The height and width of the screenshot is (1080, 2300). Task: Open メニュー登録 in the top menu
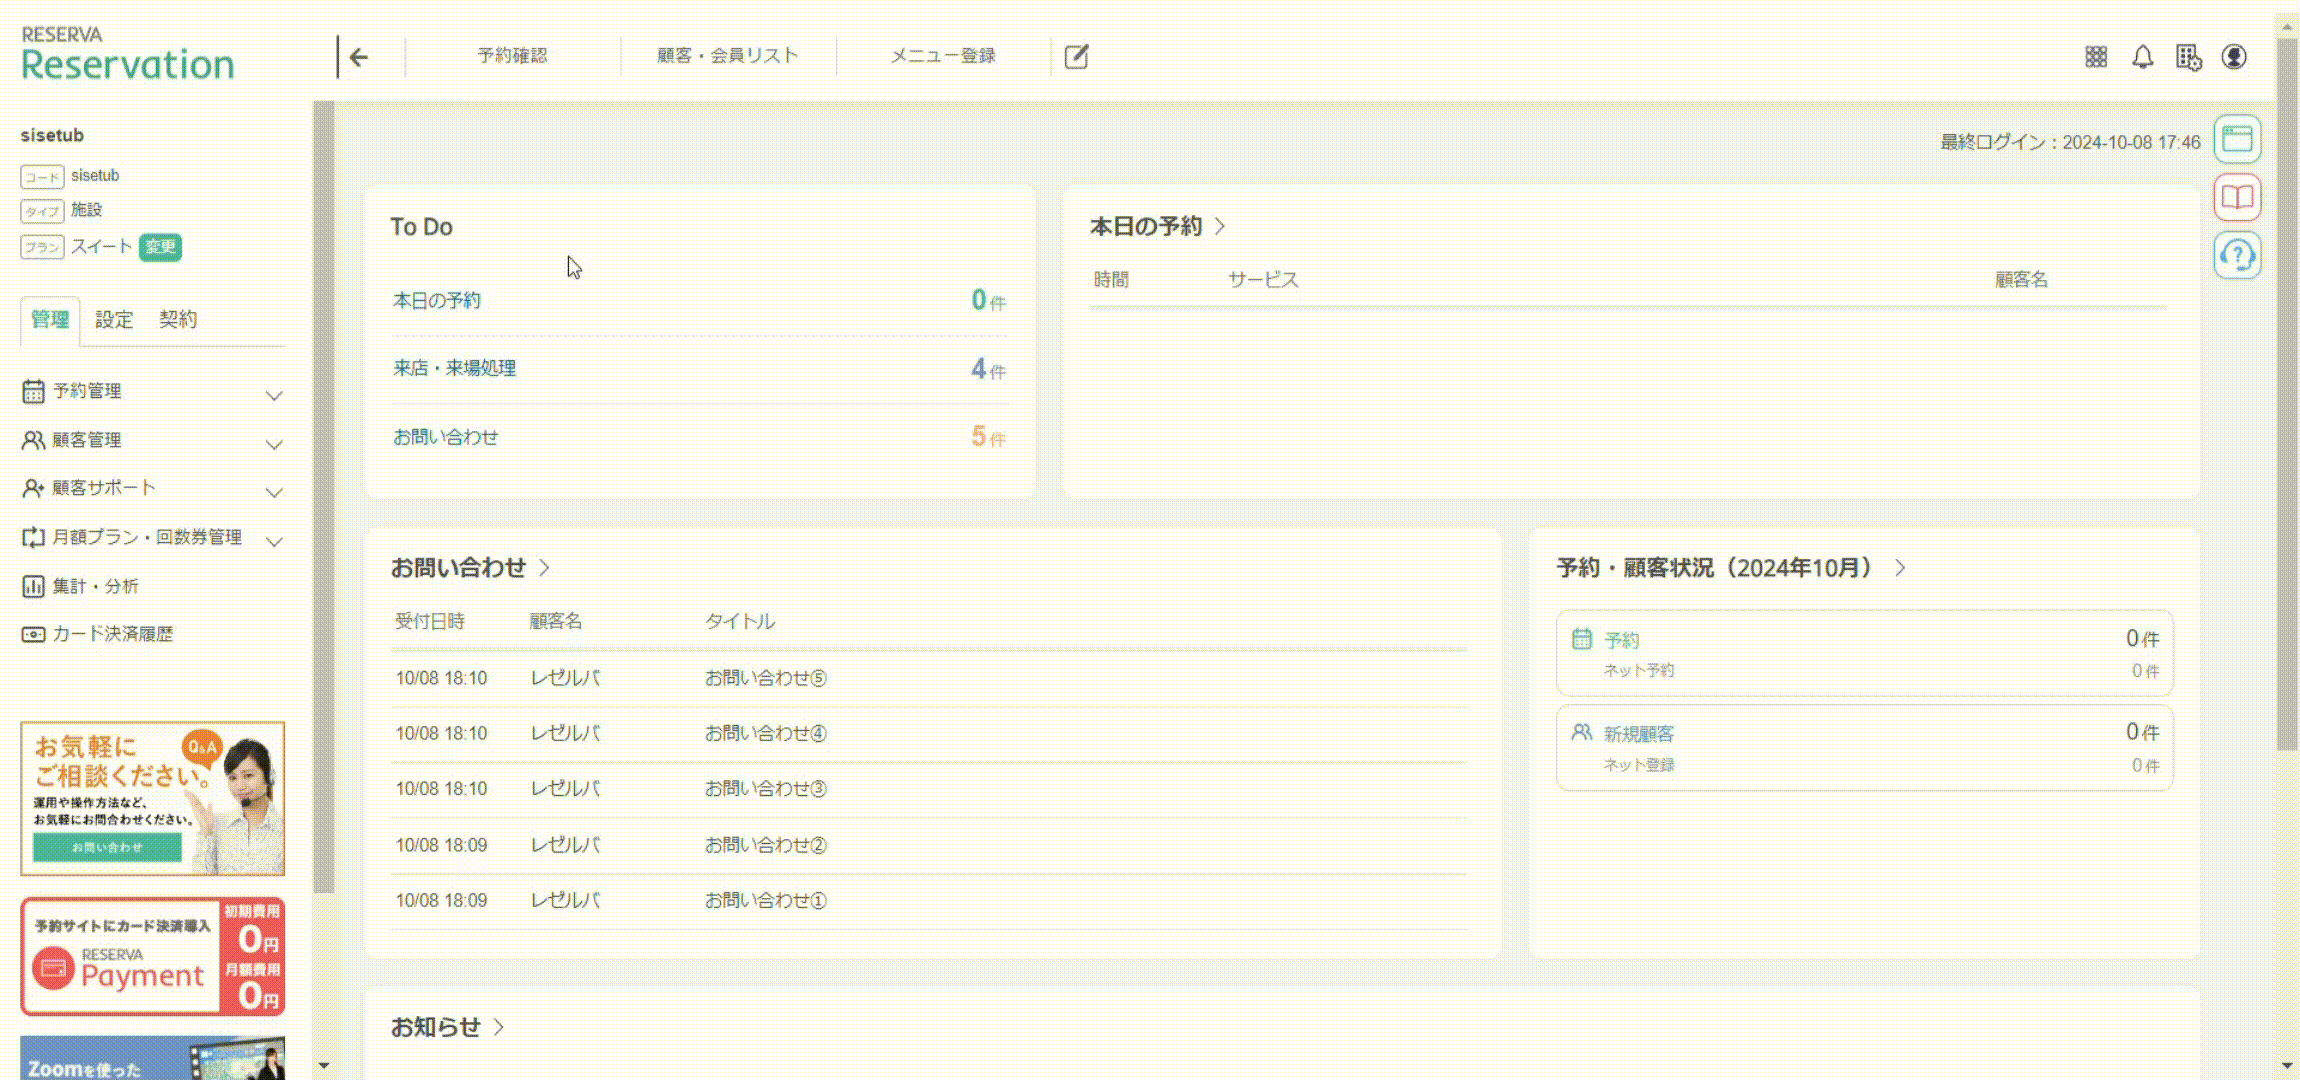pos(943,56)
